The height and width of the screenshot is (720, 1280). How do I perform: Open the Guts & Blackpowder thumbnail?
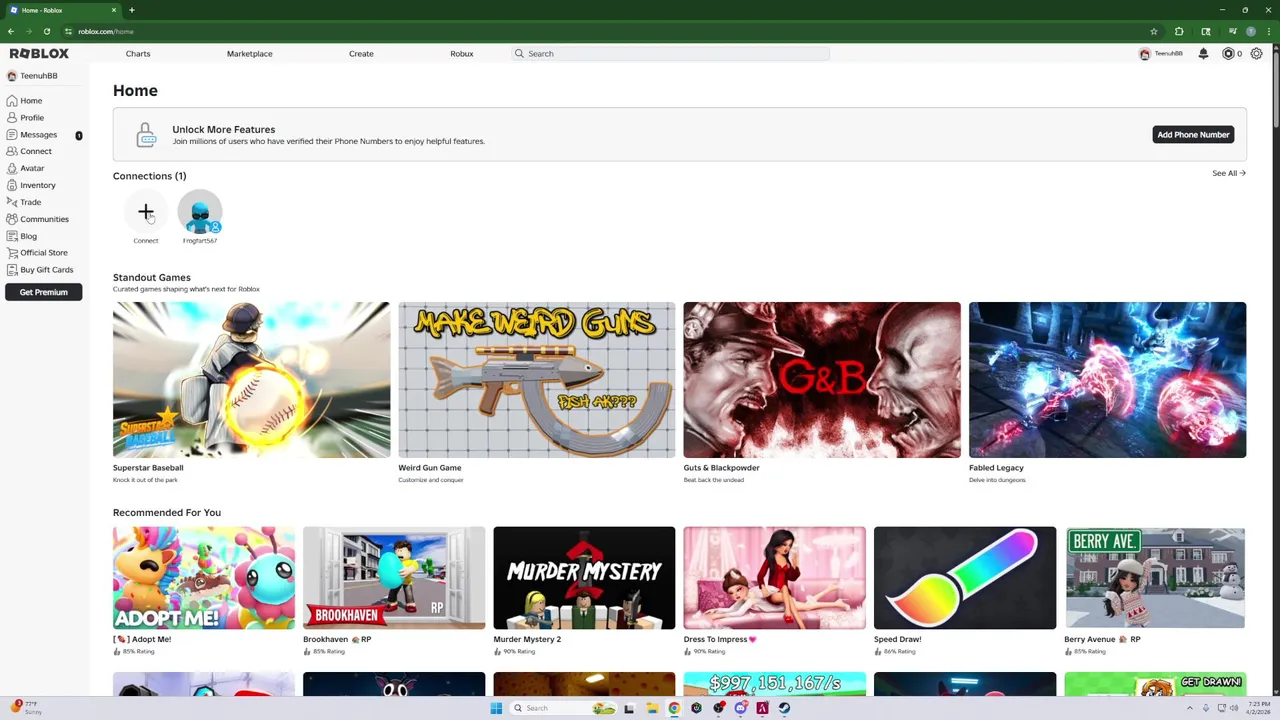[x=822, y=380]
